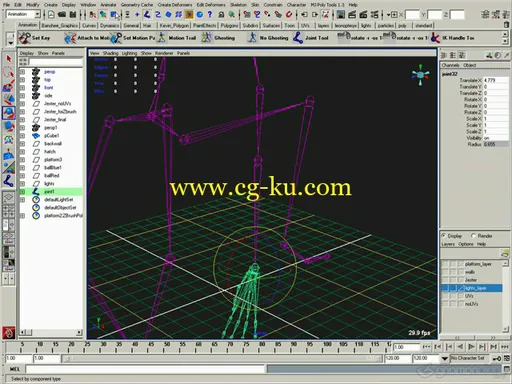Image resolution: width=512 pixels, height=384 pixels.
Task: Click play backwards button
Action: click(x=460, y=347)
